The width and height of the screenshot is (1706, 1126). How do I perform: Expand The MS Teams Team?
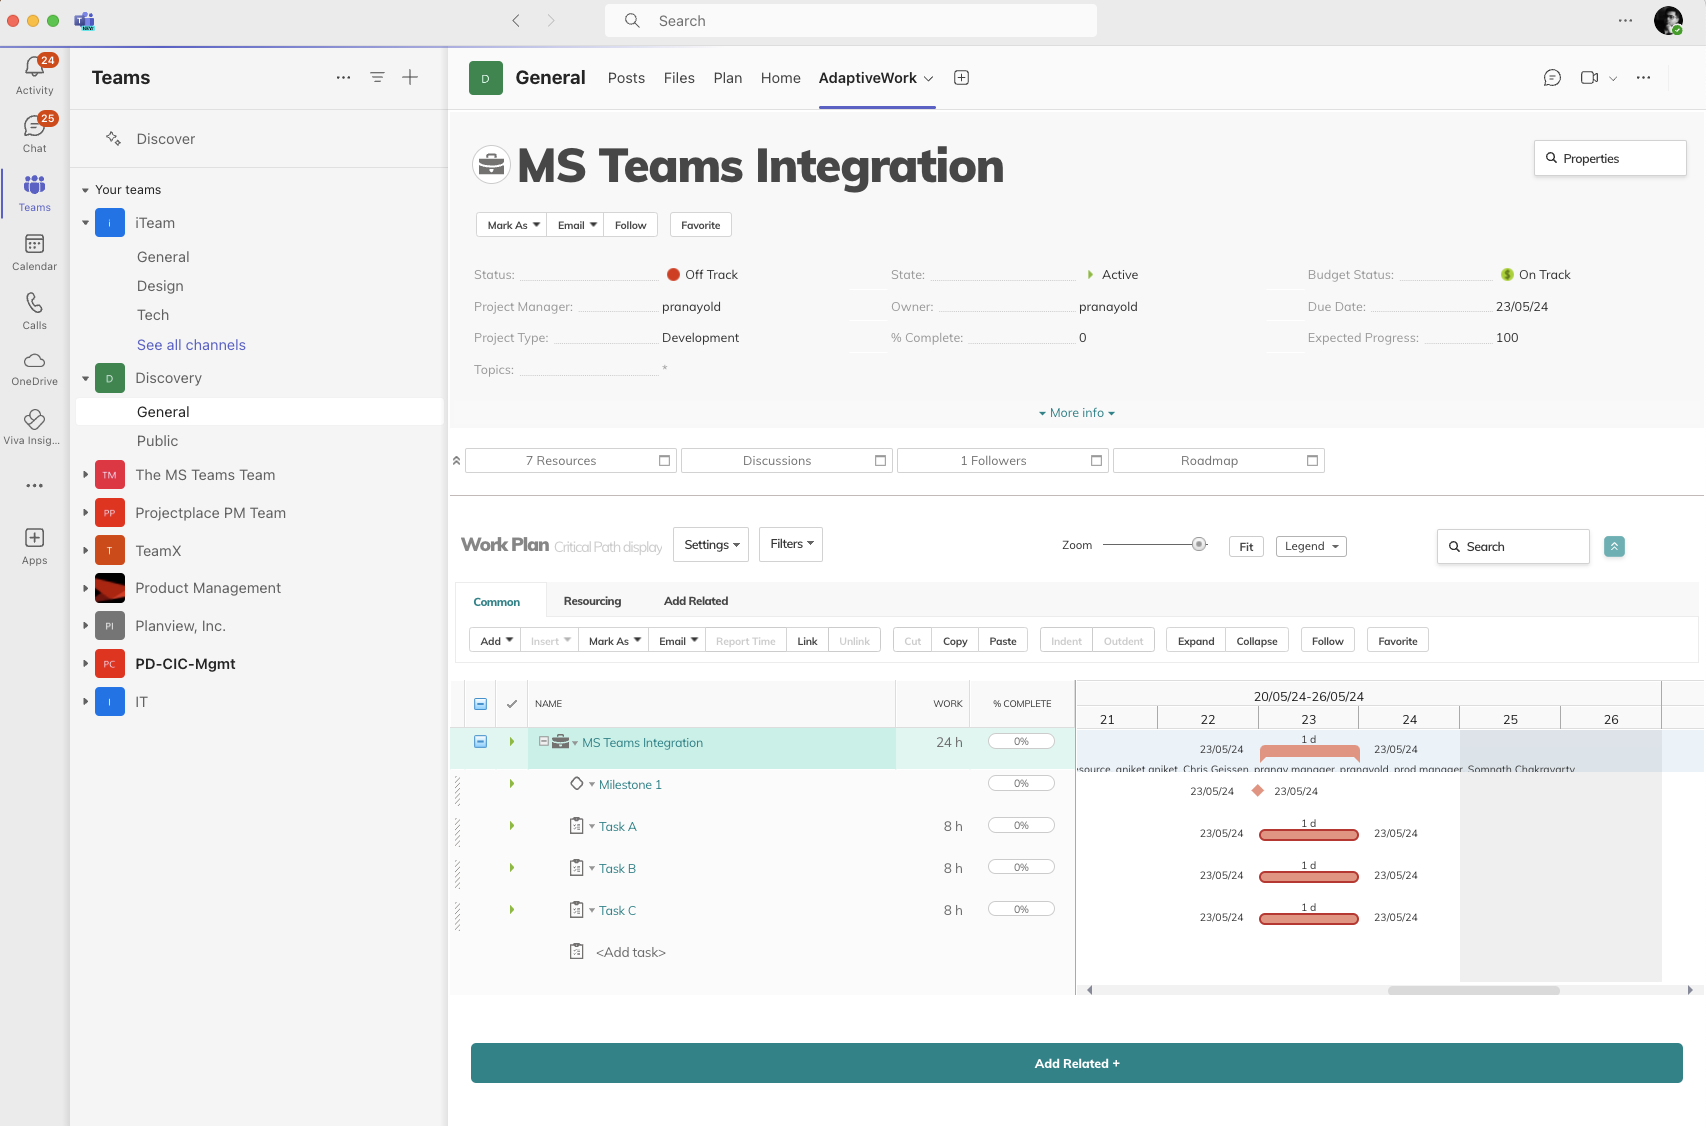click(x=85, y=475)
